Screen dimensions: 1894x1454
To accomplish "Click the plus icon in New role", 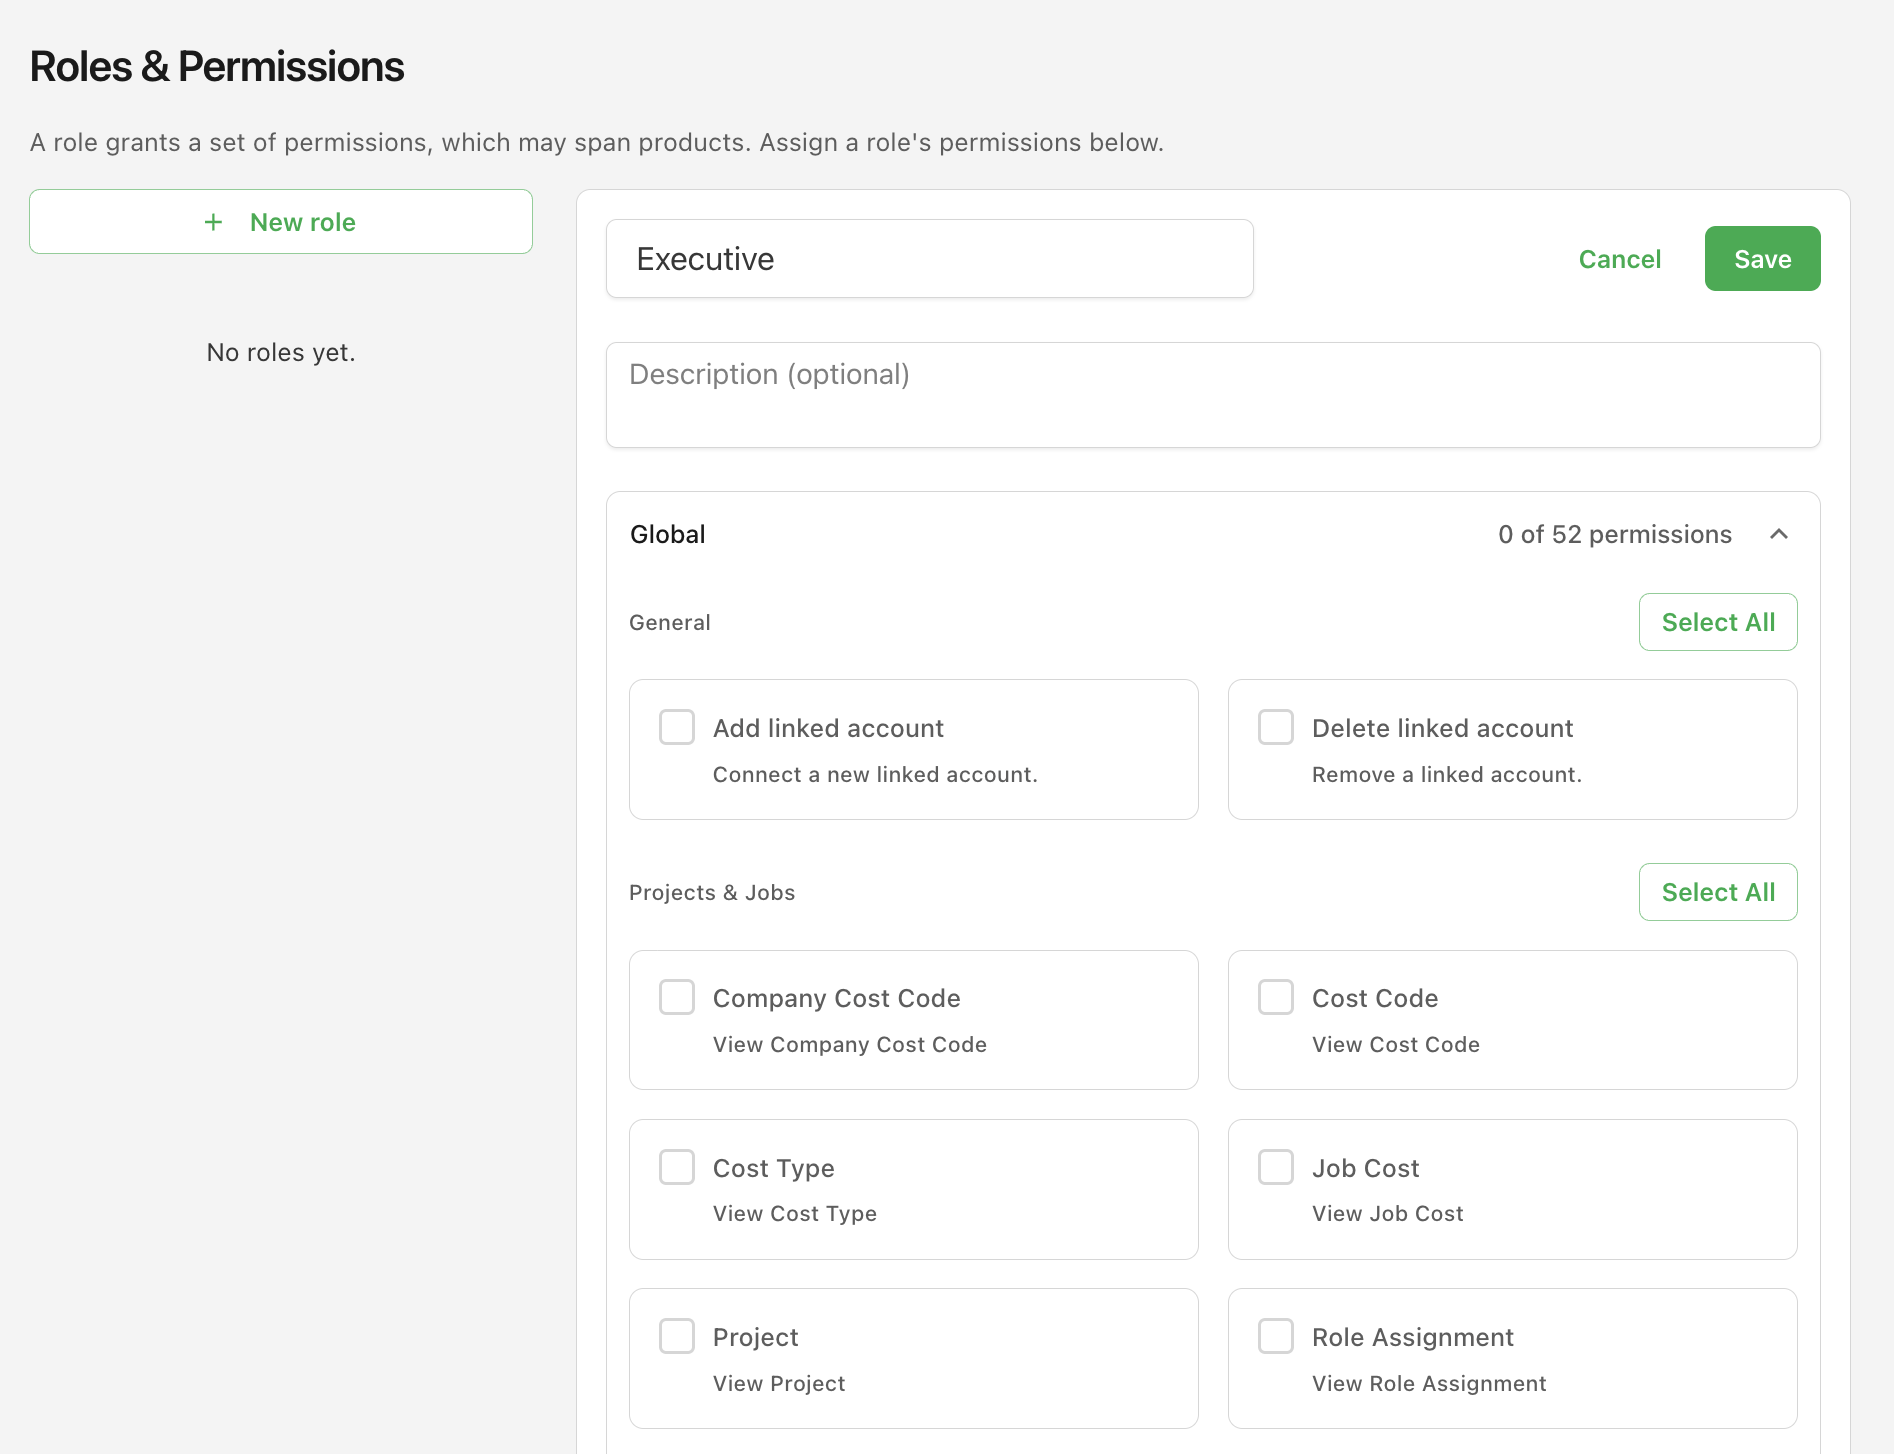I will point(213,222).
